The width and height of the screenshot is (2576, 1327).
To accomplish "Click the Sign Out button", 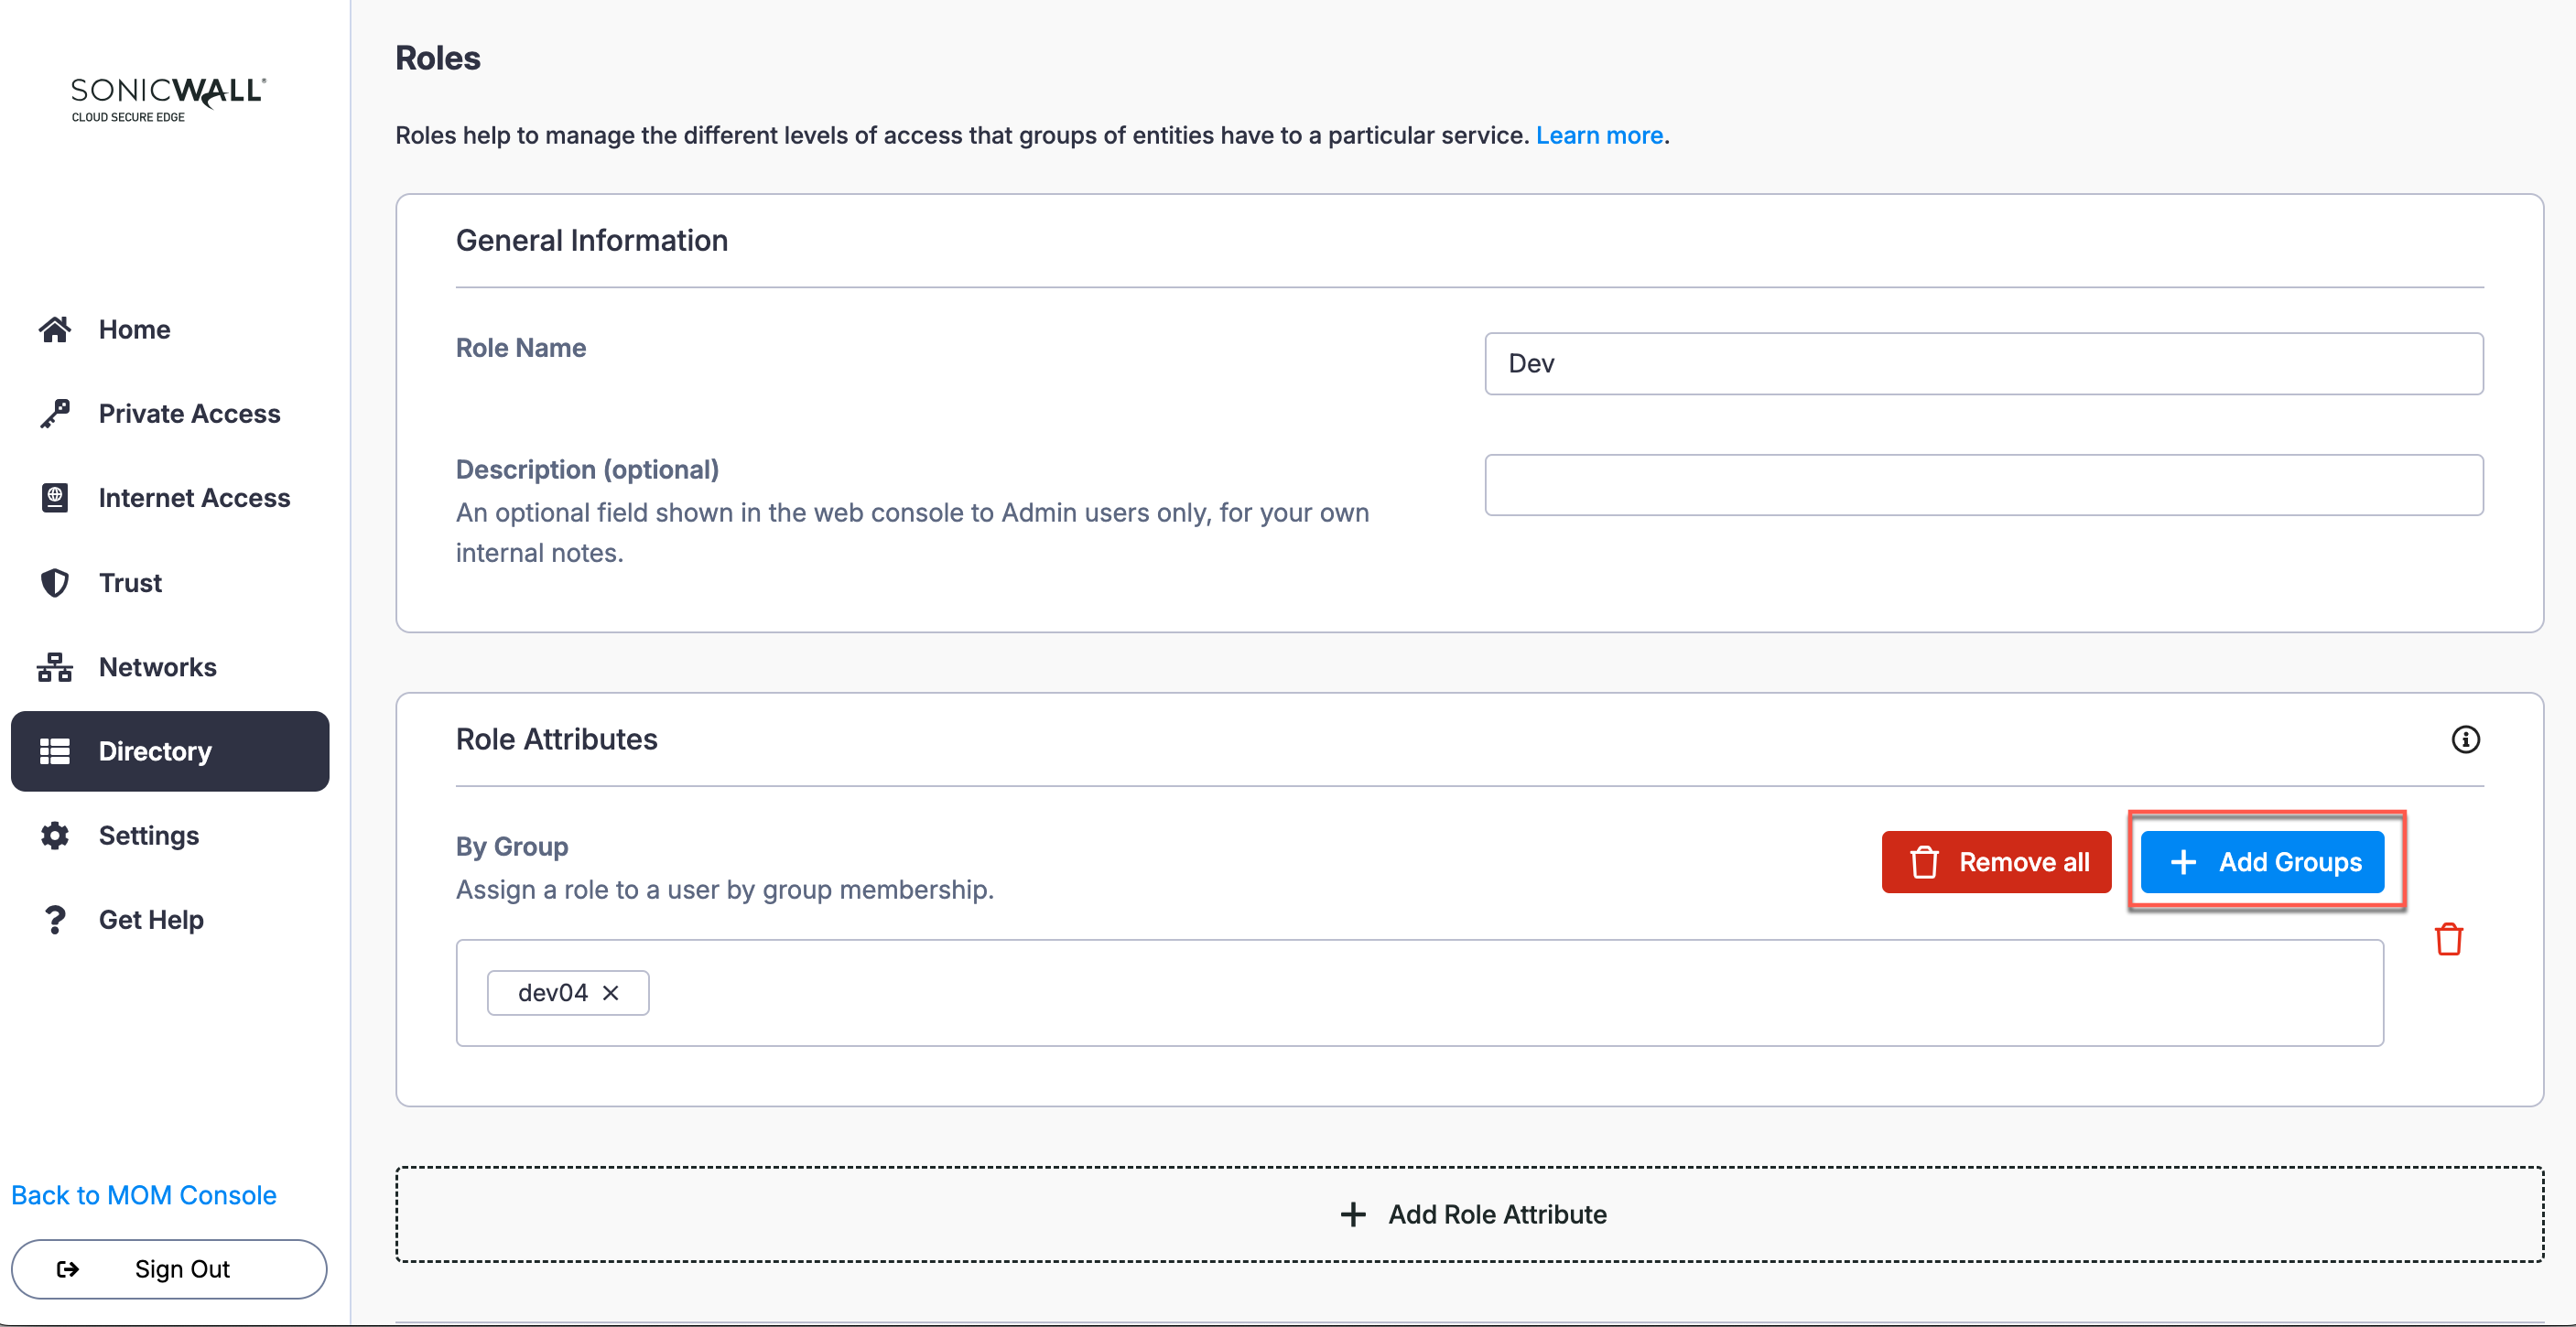I will click(x=169, y=1268).
